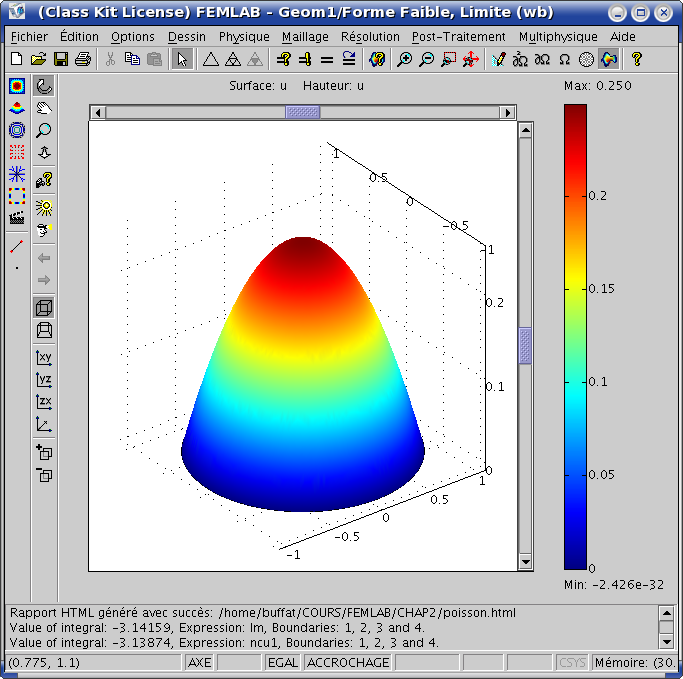Viewport: 683px width, 679px height.
Task: Select the surface plot icon in sidebar
Action: [x=17, y=87]
